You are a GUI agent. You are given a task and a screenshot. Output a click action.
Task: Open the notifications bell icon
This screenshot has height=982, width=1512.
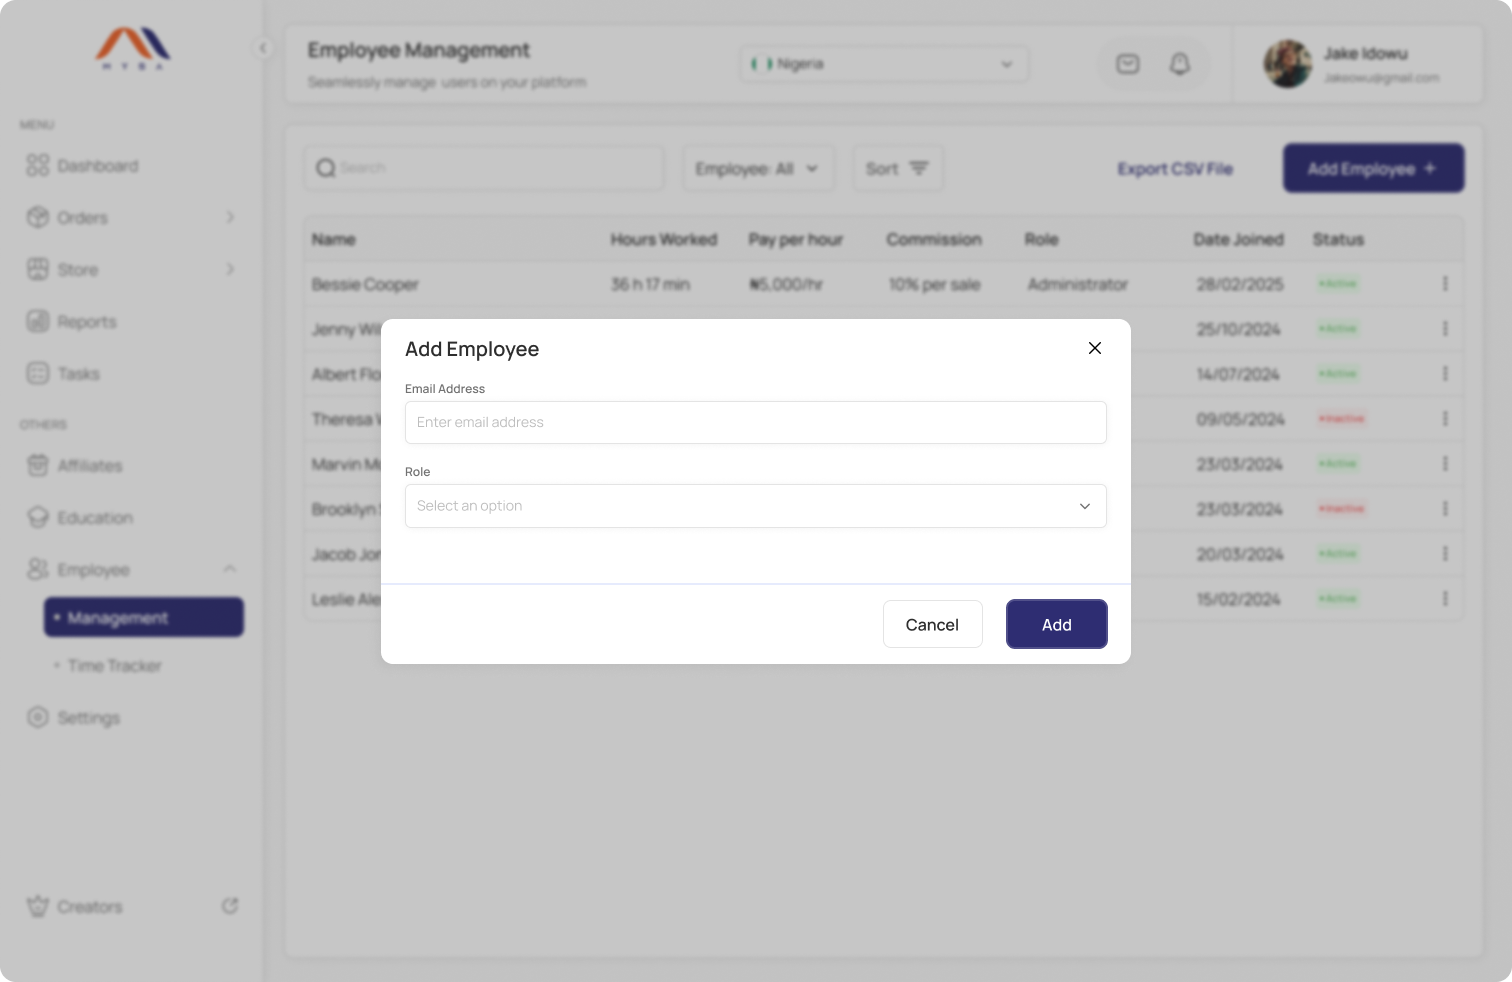coord(1180,64)
